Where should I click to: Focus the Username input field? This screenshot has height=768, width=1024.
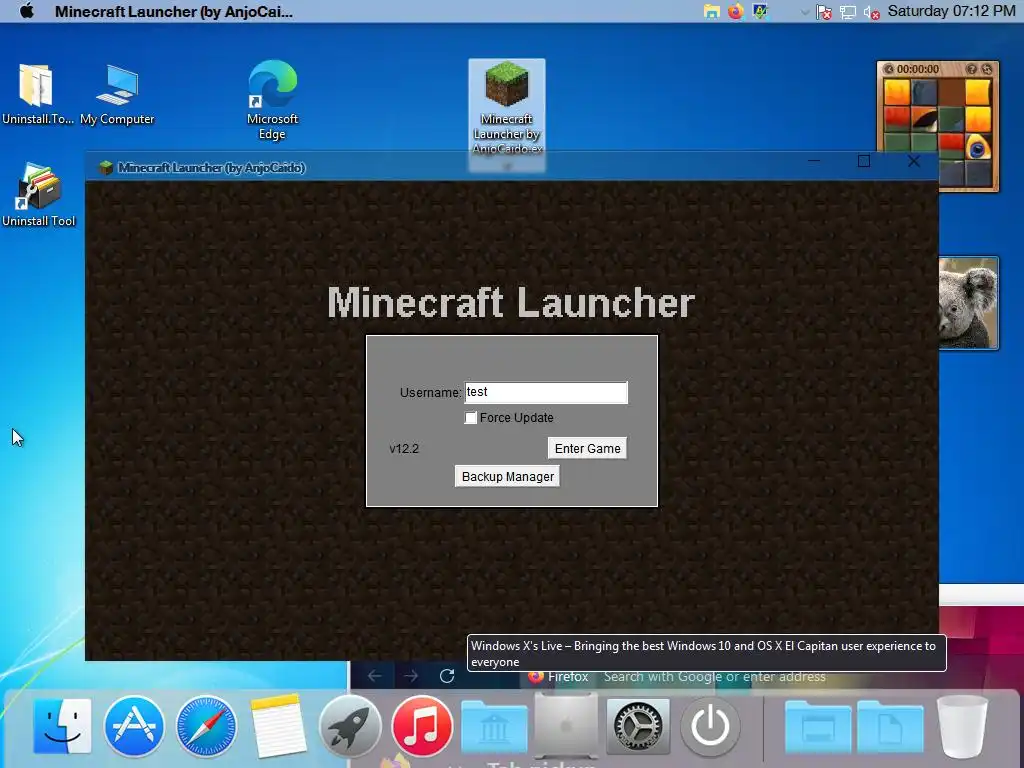point(546,392)
